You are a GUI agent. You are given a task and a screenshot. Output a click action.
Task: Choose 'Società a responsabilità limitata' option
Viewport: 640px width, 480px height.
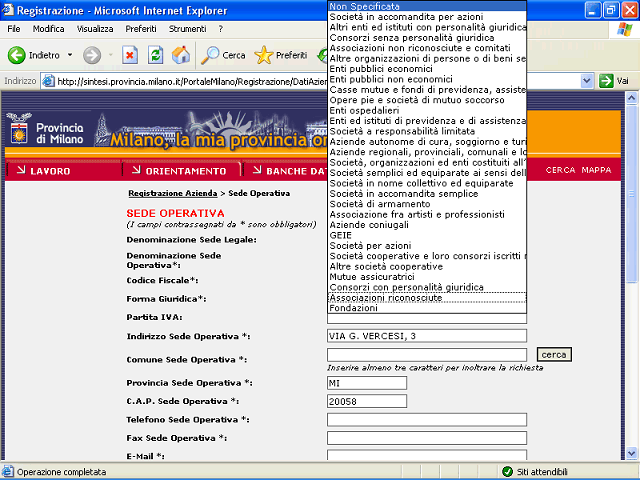427,131
